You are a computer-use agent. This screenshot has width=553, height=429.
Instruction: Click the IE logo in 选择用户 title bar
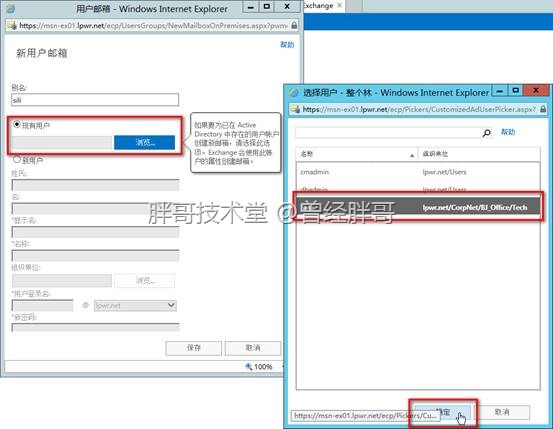294,92
